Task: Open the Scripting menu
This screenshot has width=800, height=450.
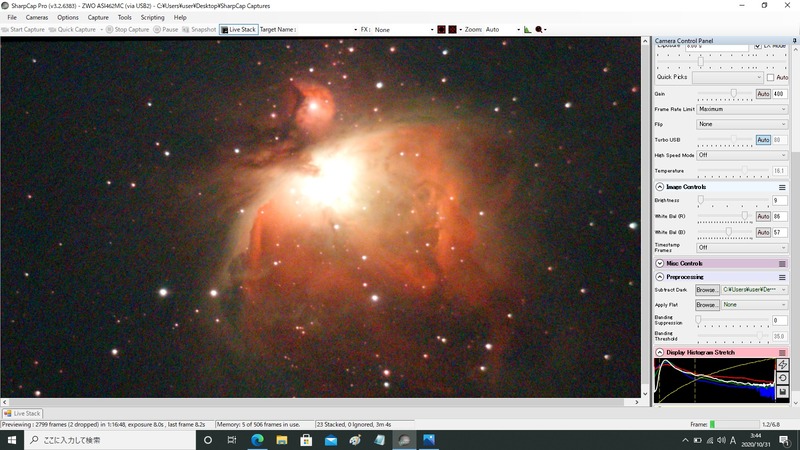Action: [153, 17]
